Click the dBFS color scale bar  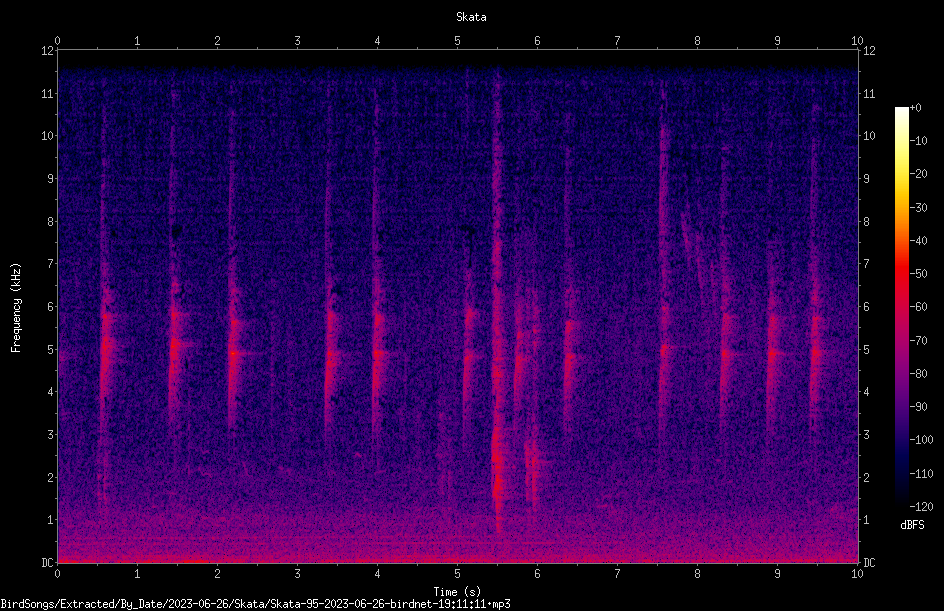[902, 306]
